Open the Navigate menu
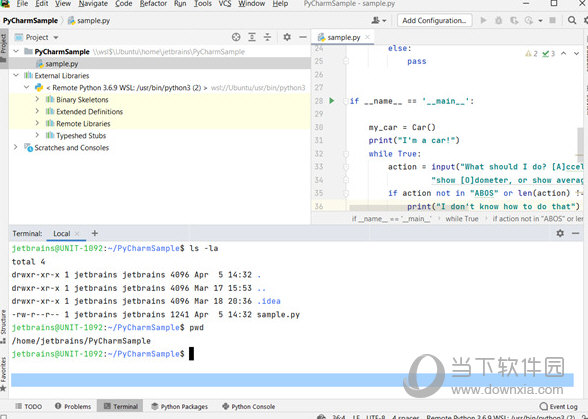This screenshot has height=419, width=588. [x=93, y=4]
